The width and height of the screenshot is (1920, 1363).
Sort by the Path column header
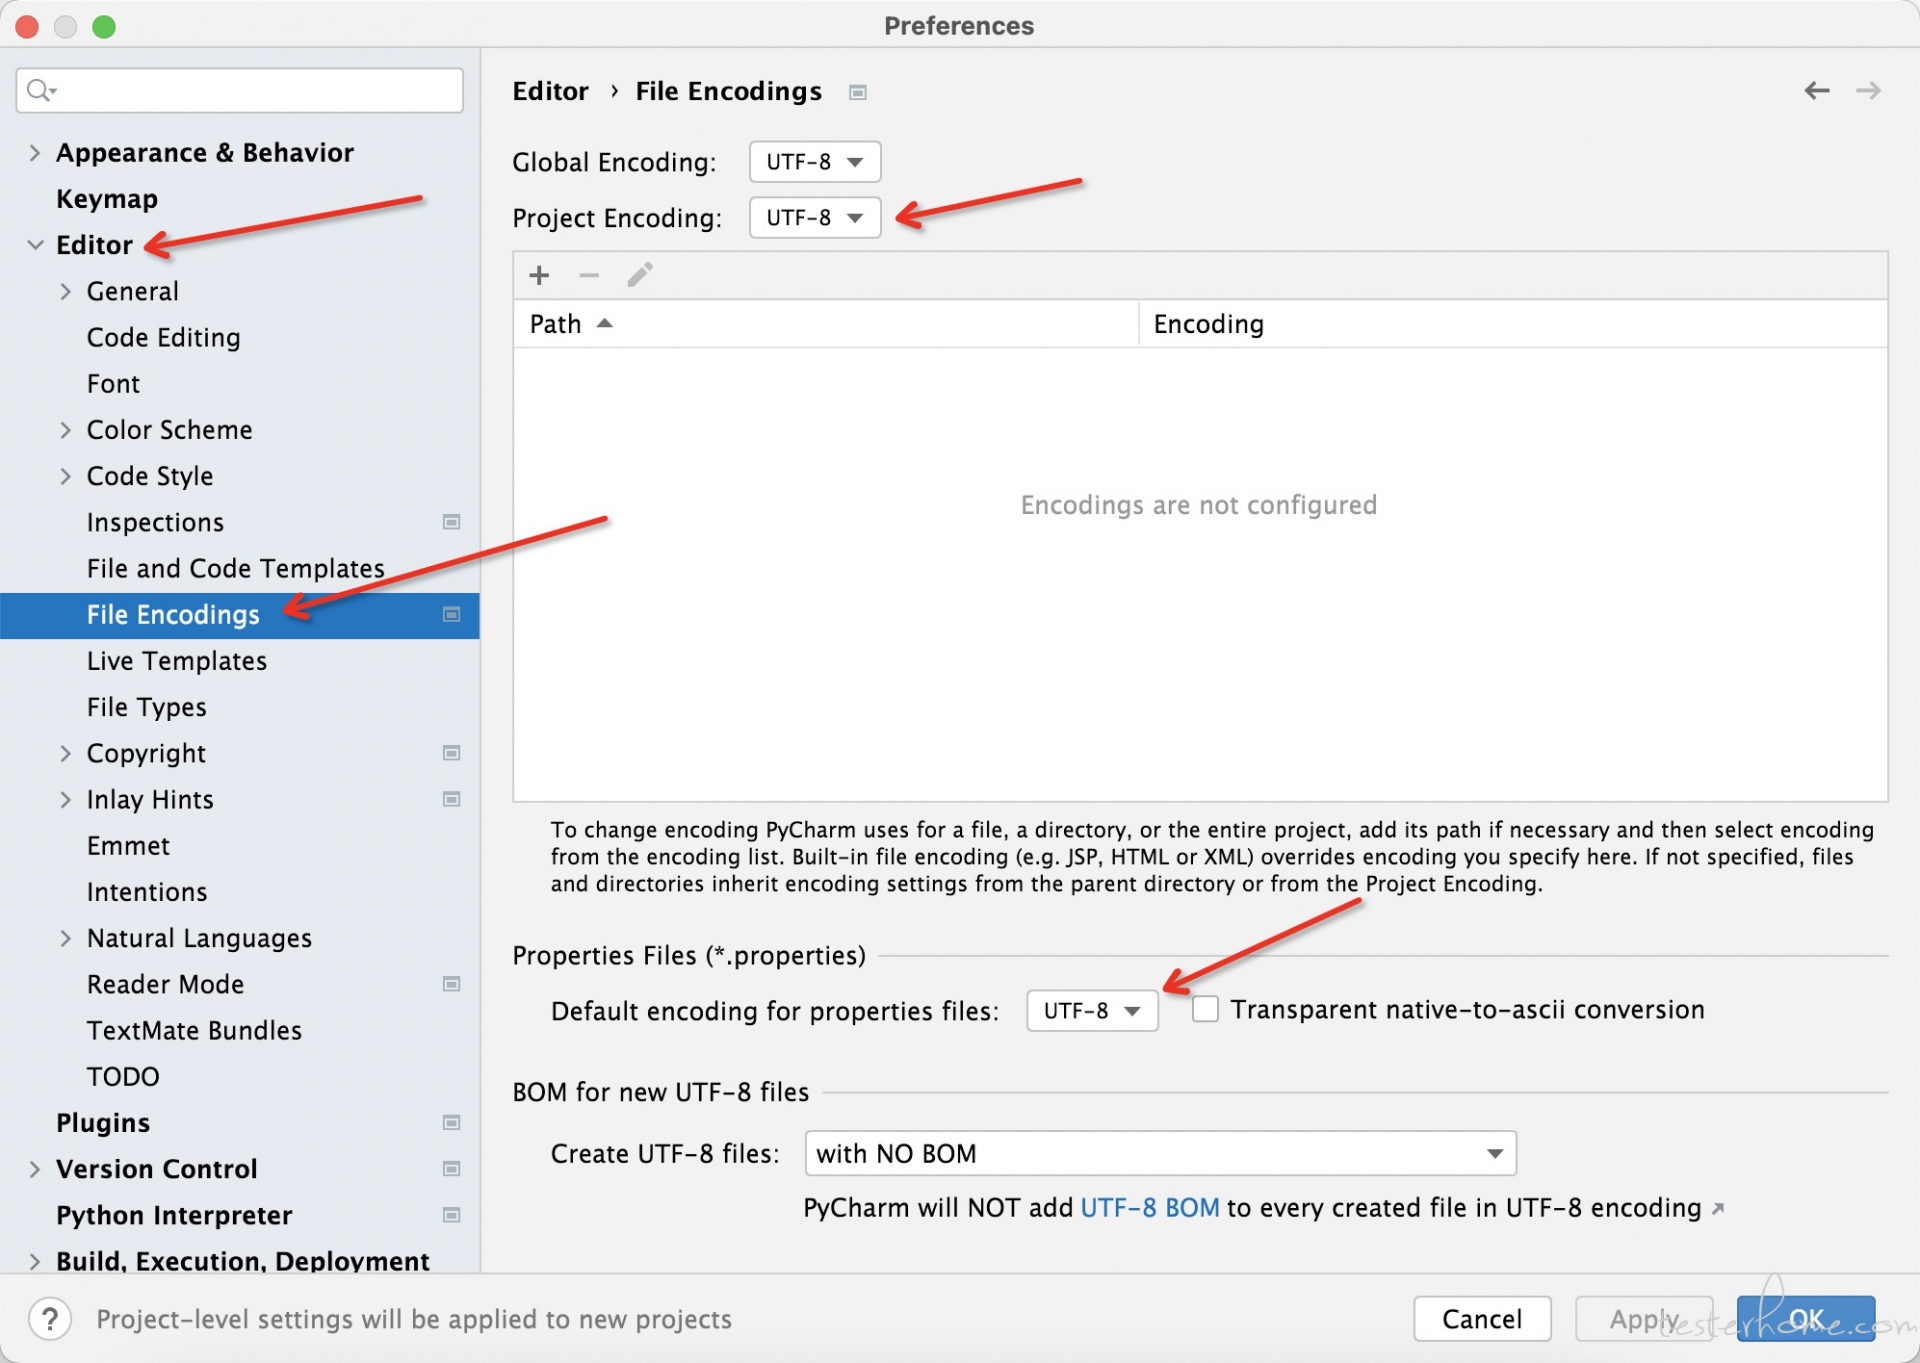[825, 324]
